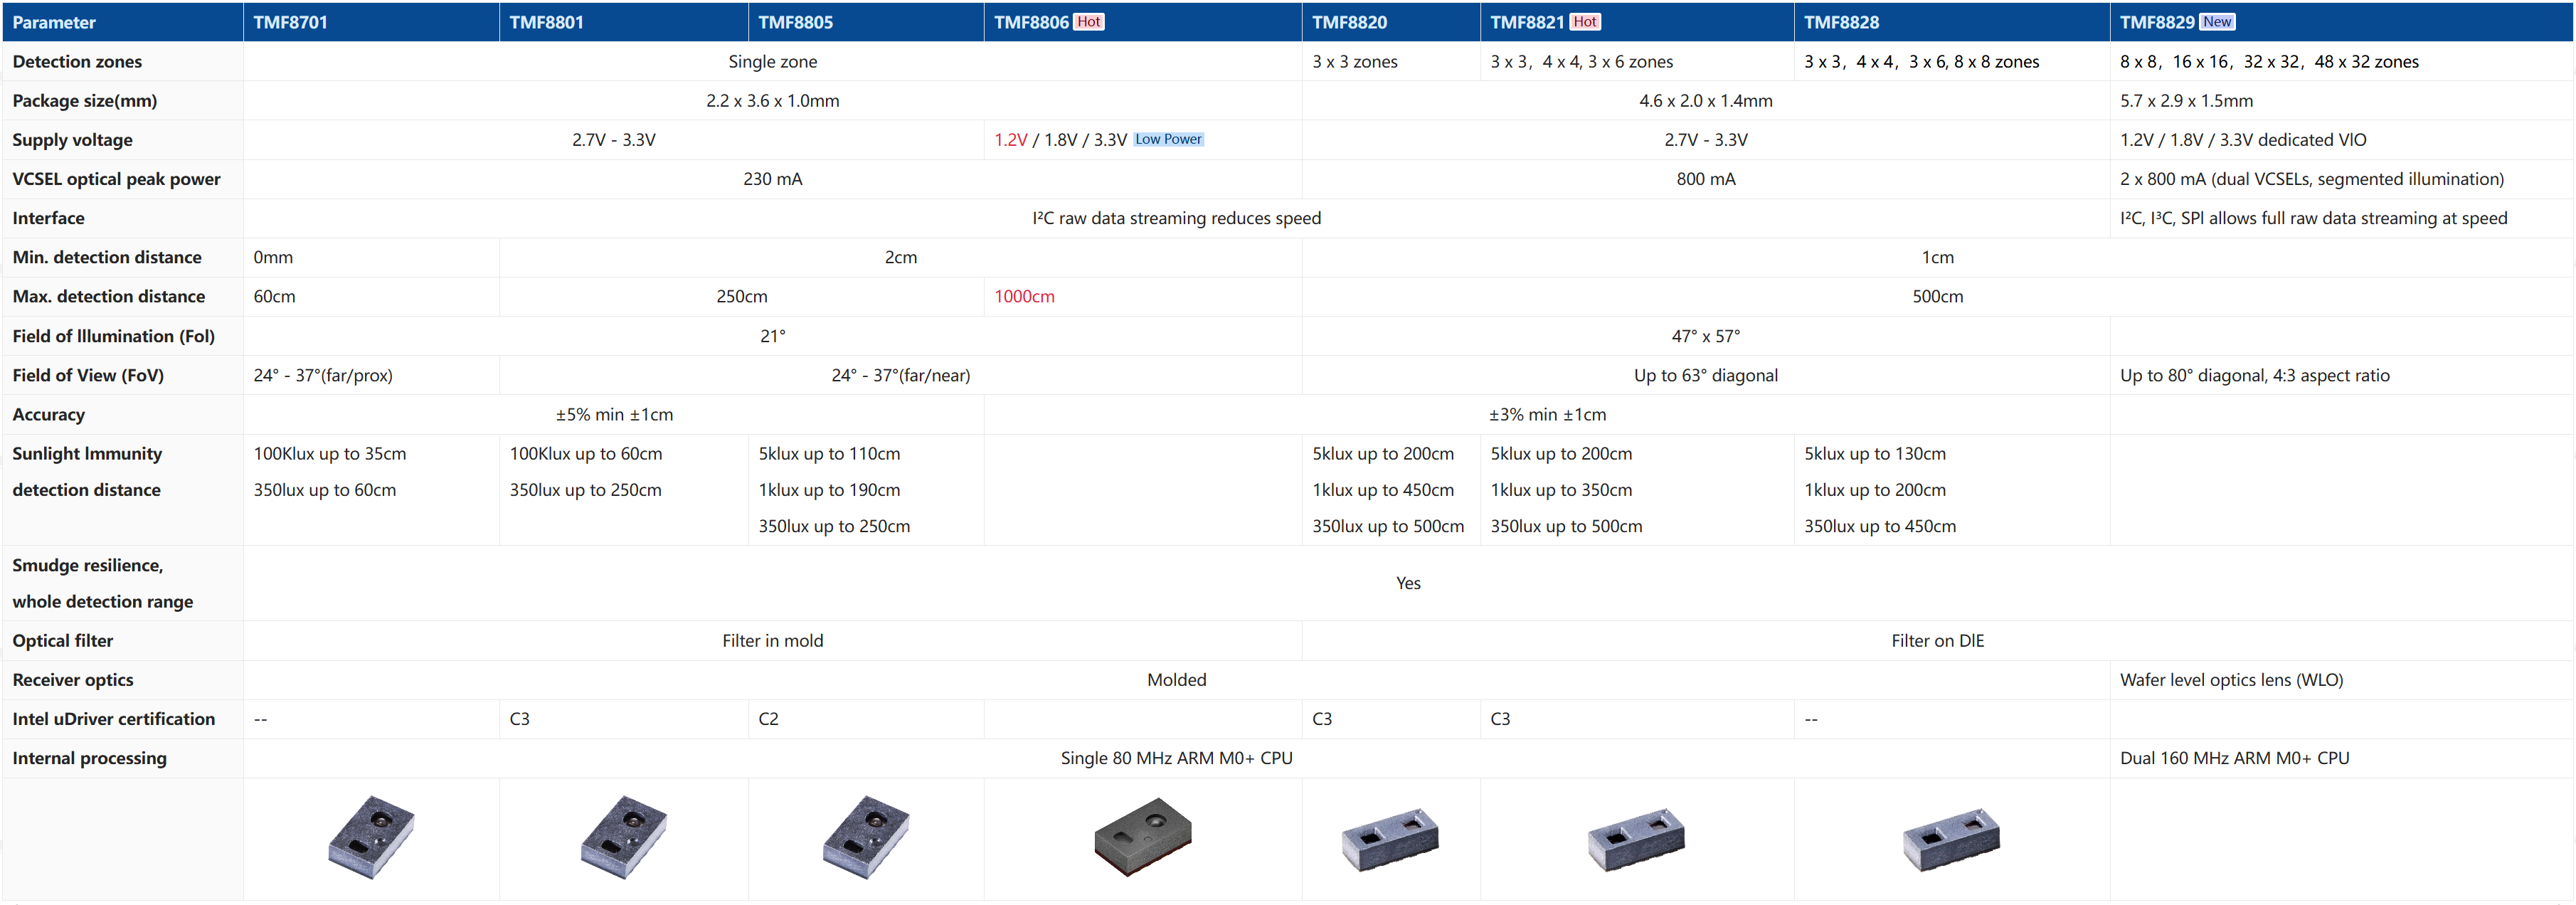The height and width of the screenshot is (905, 2576).
Task: Select the TMF8820 column header
Action: click(1391, 22)
